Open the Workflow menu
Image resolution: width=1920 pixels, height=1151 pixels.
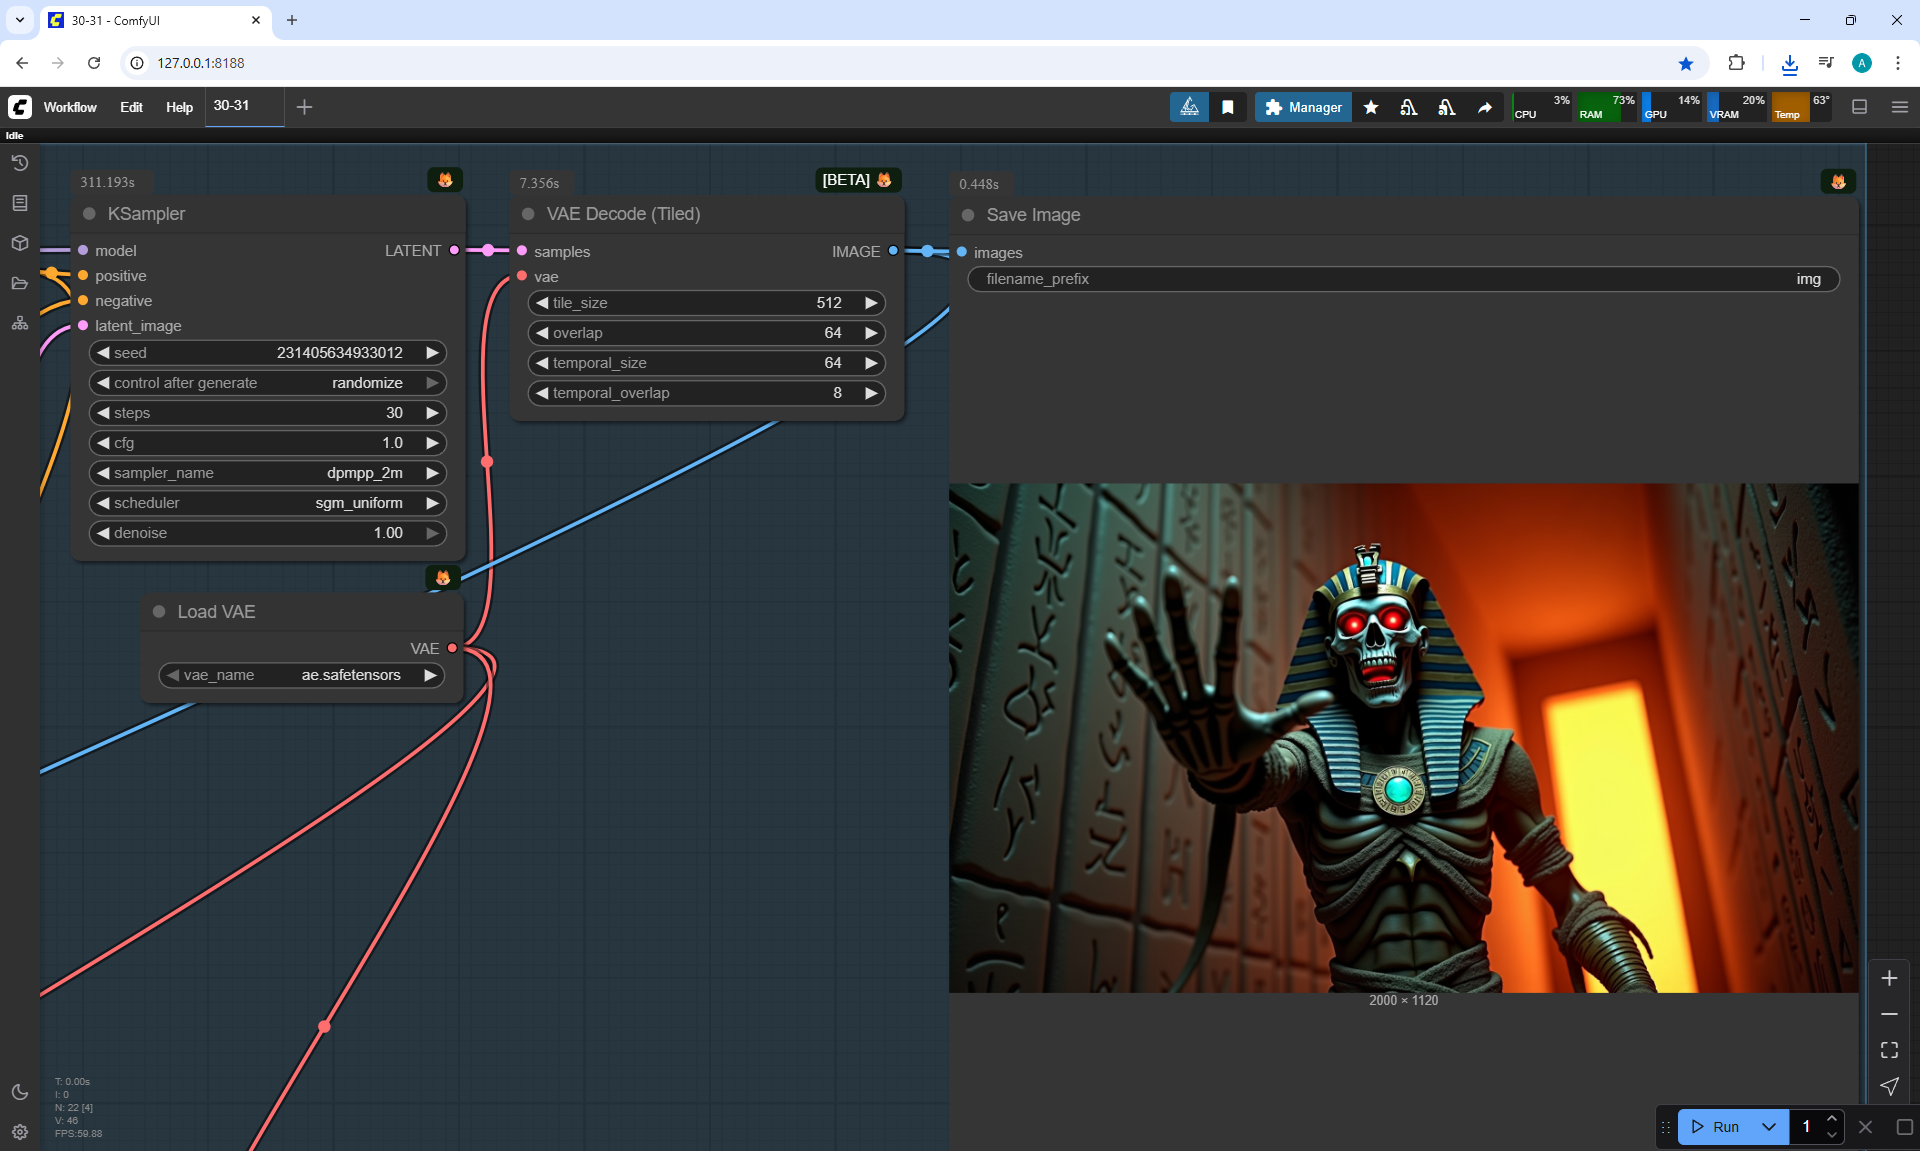(x=70, y=107)
